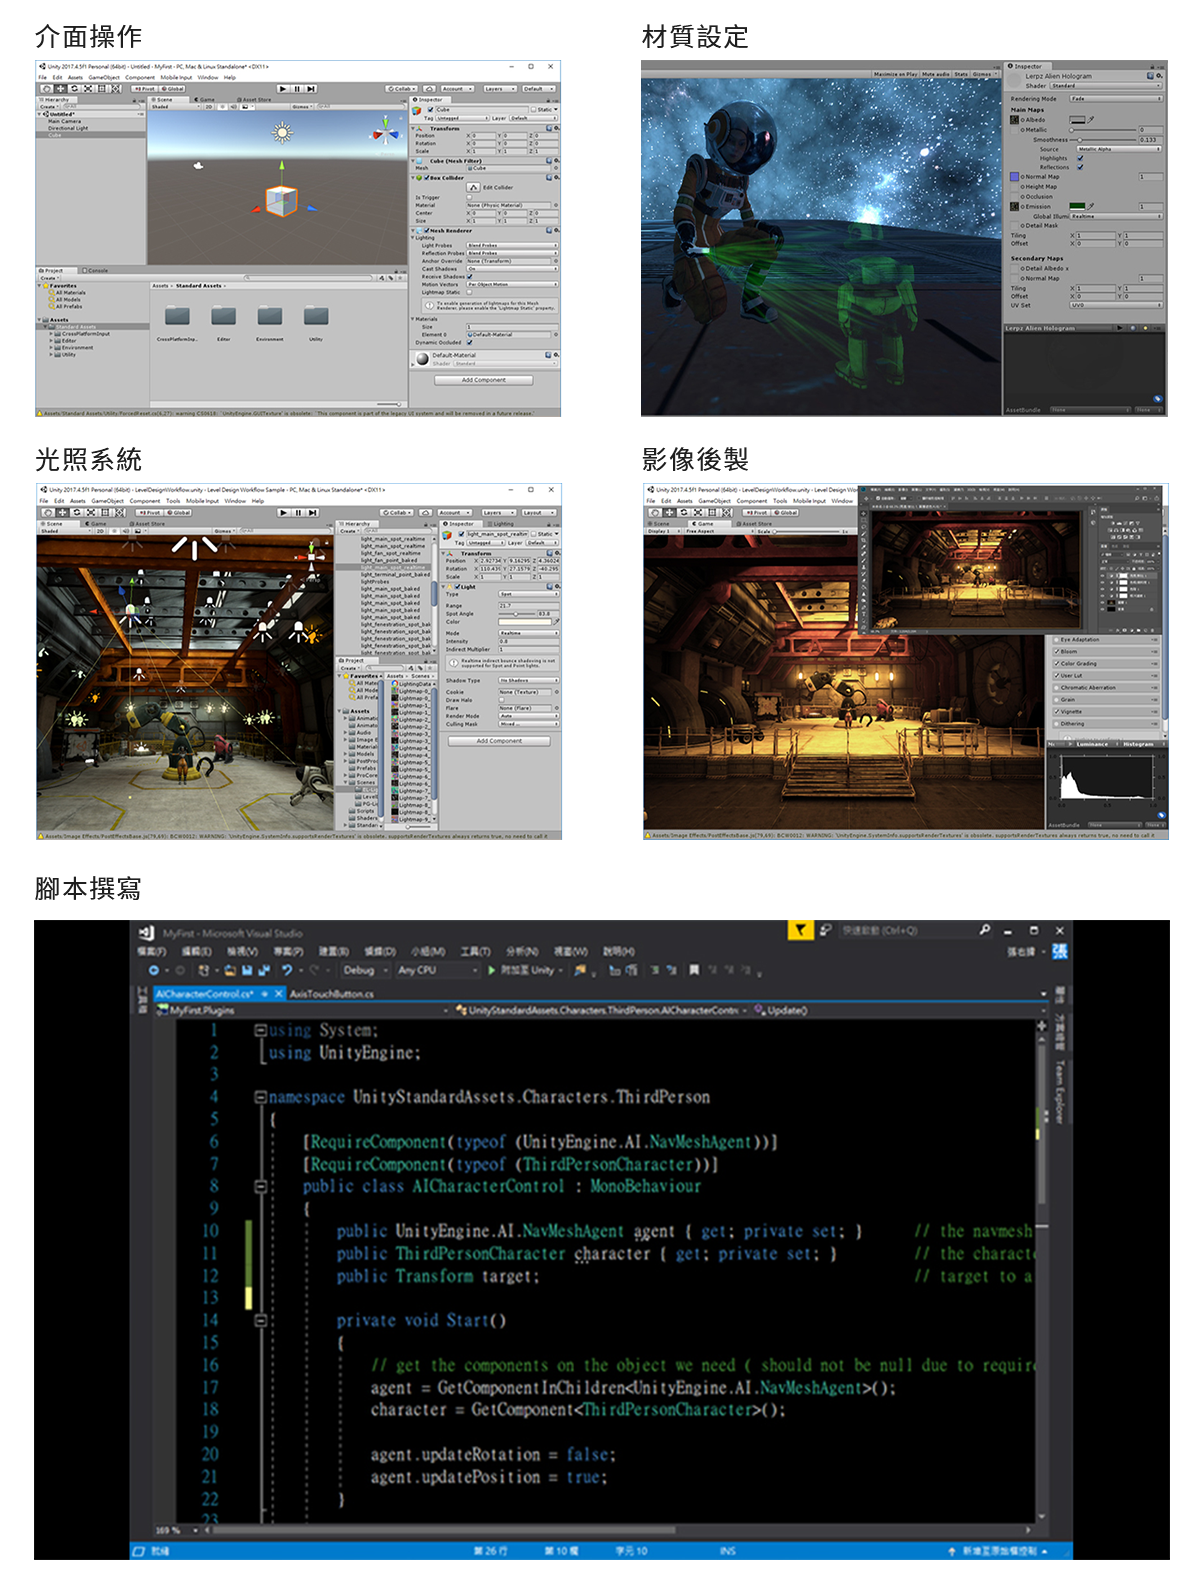Screen dimensions: 1200x1588
Task: Click the Mute audio button
Action: click(x=936, y=74)
